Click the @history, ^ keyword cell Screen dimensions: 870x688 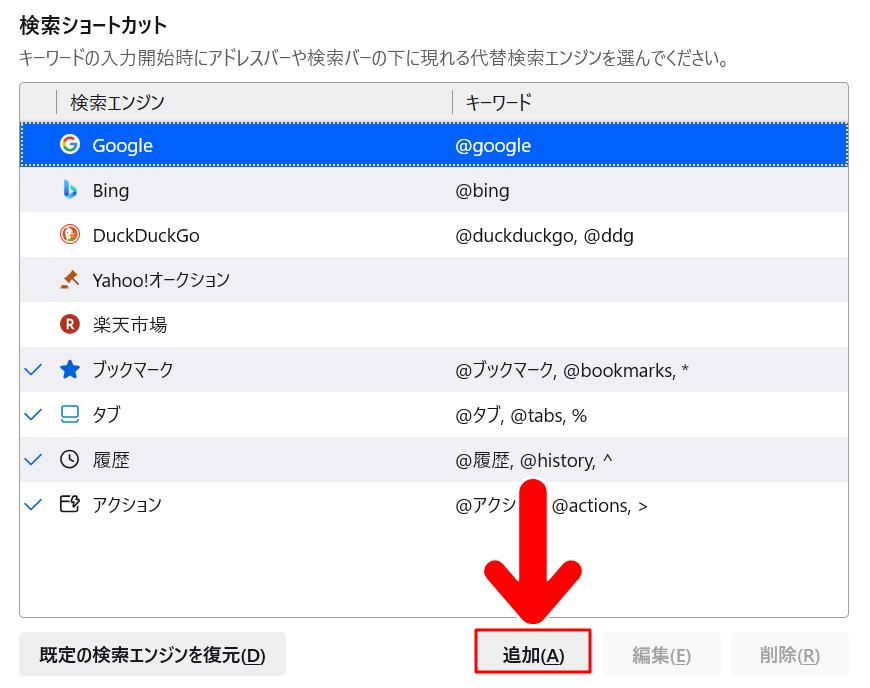pyautogui.click(x=534, y=460)
